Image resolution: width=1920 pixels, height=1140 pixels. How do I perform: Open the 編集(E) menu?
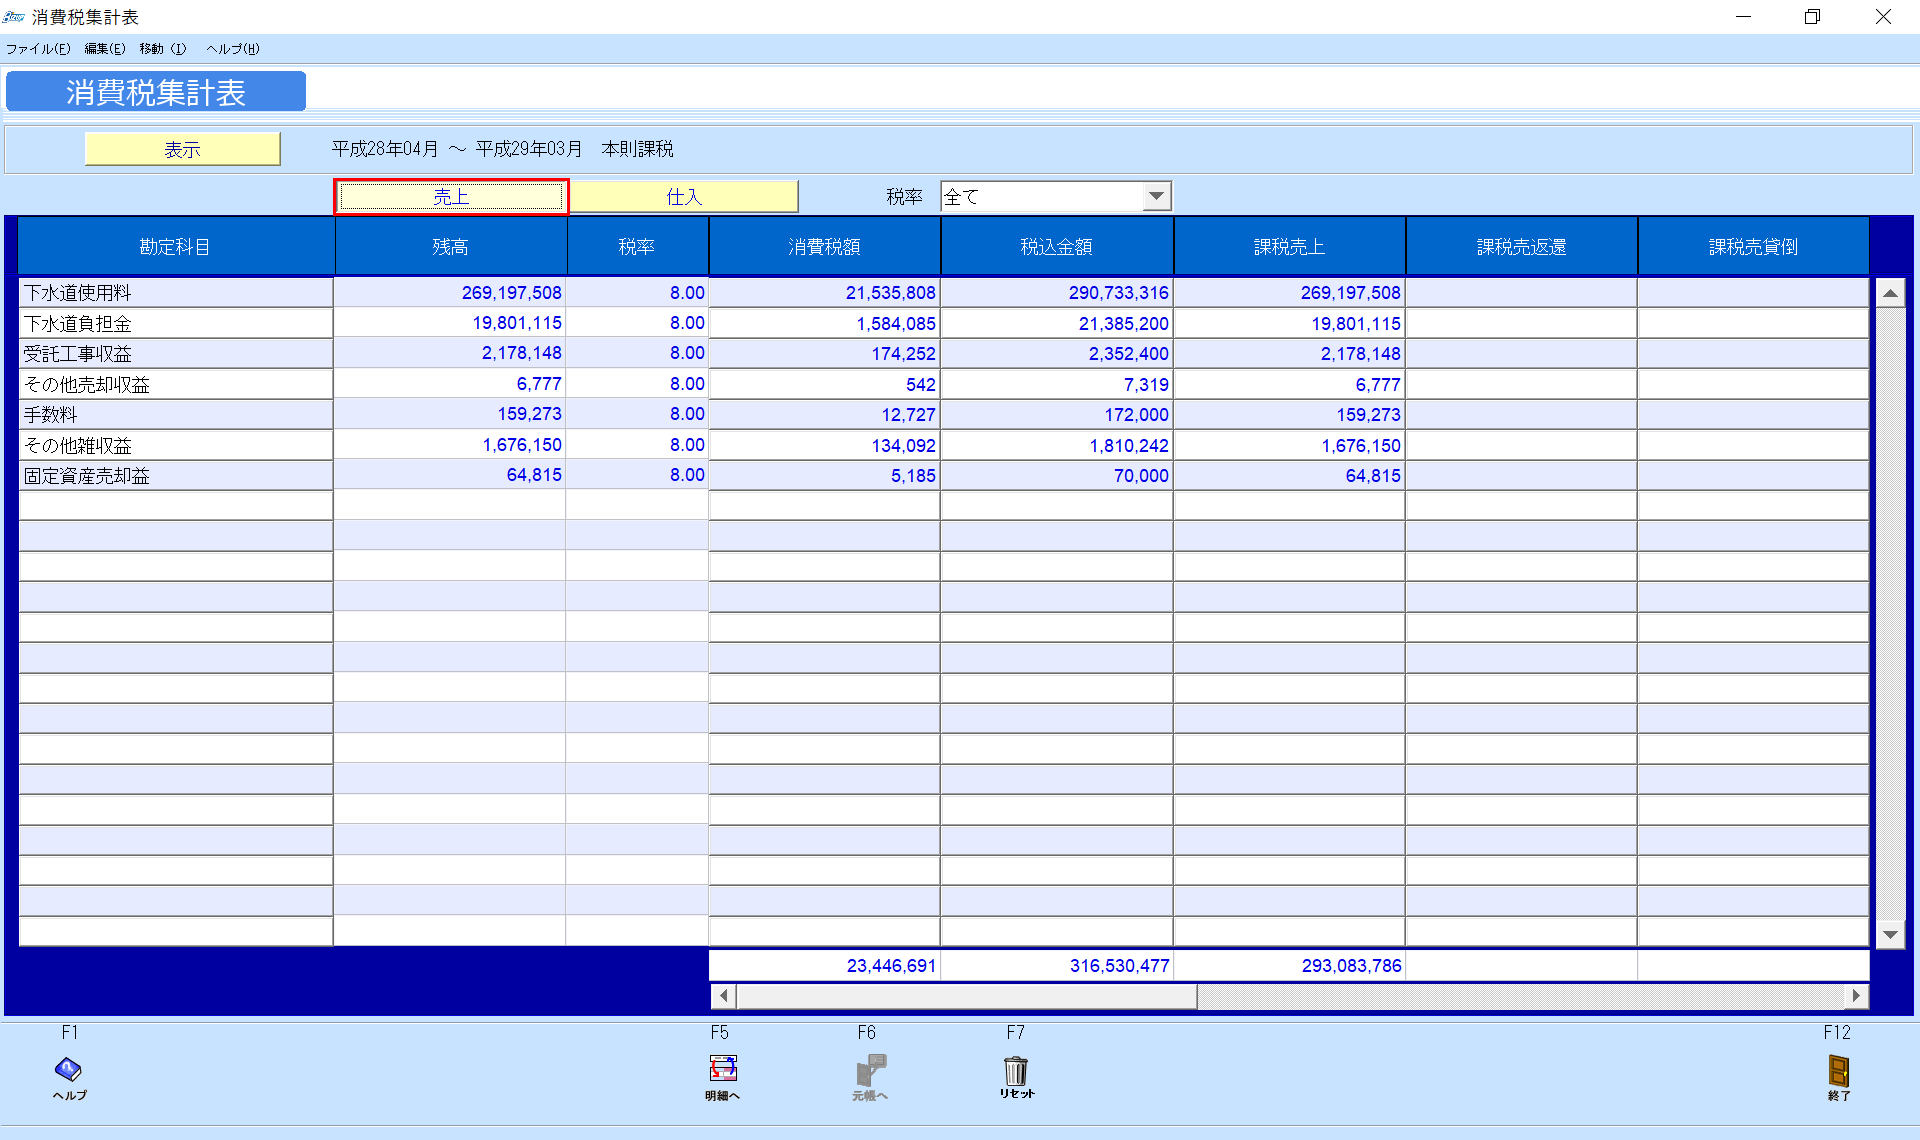pos(104,49)
